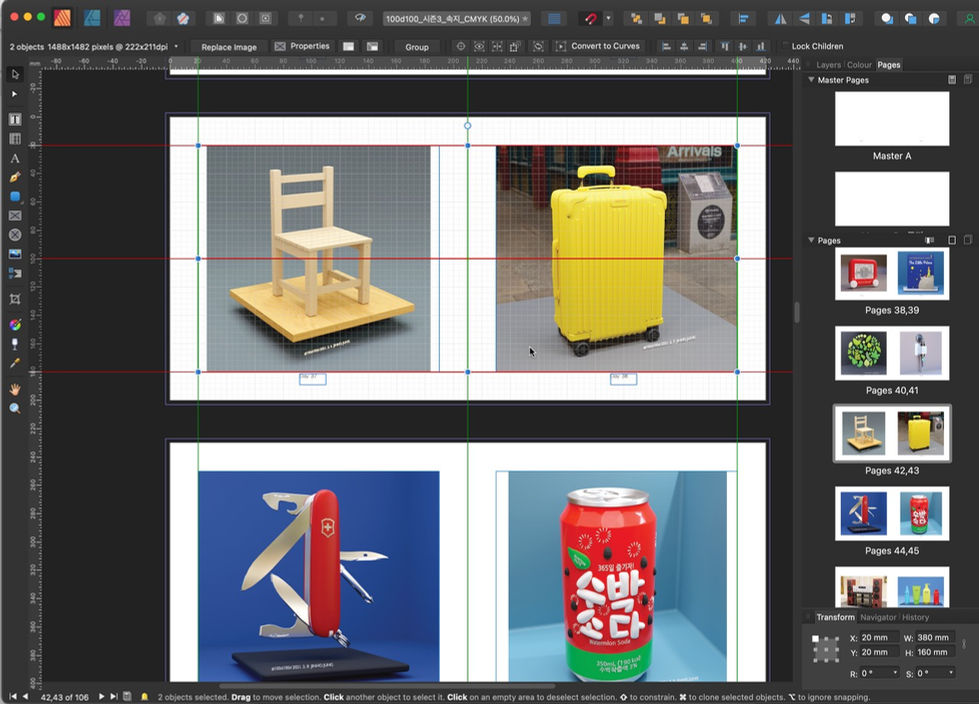Open picture frame Properties
979x704 pixels.
pos(302,46)
